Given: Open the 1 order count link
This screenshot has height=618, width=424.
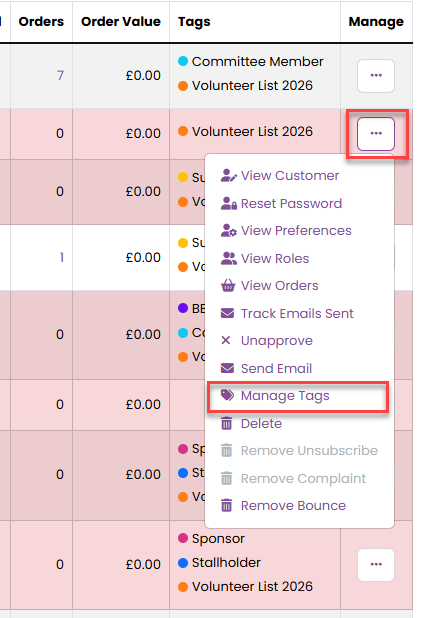Looking at the screenshot, I should point(61,257).
